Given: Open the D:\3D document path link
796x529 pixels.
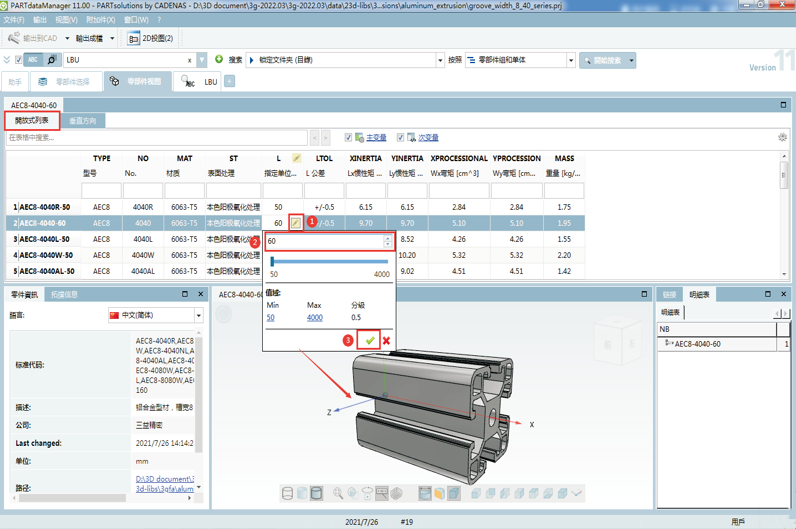Looking at the screenshot, I should (164, 483).
